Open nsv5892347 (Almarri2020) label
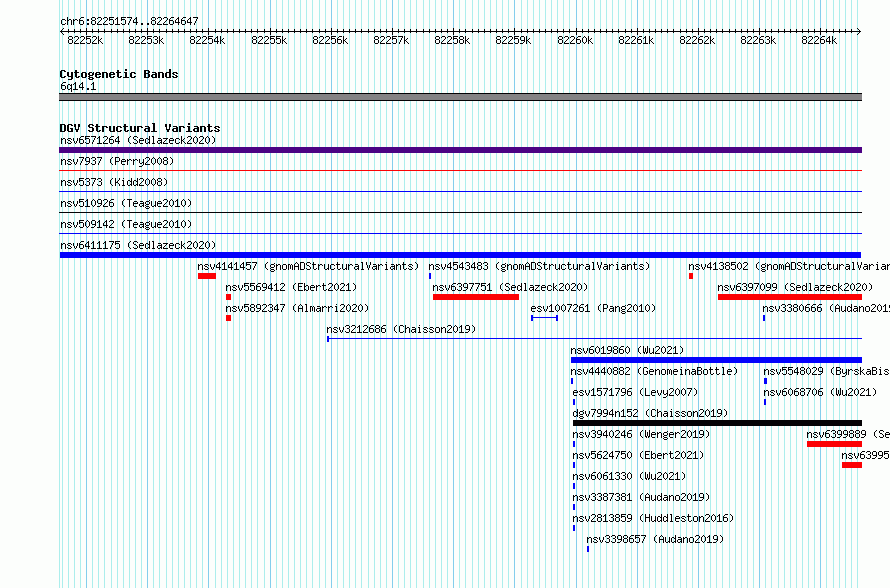Image resolution: width=890 pixels, height=588 pixels. point(297,308)
